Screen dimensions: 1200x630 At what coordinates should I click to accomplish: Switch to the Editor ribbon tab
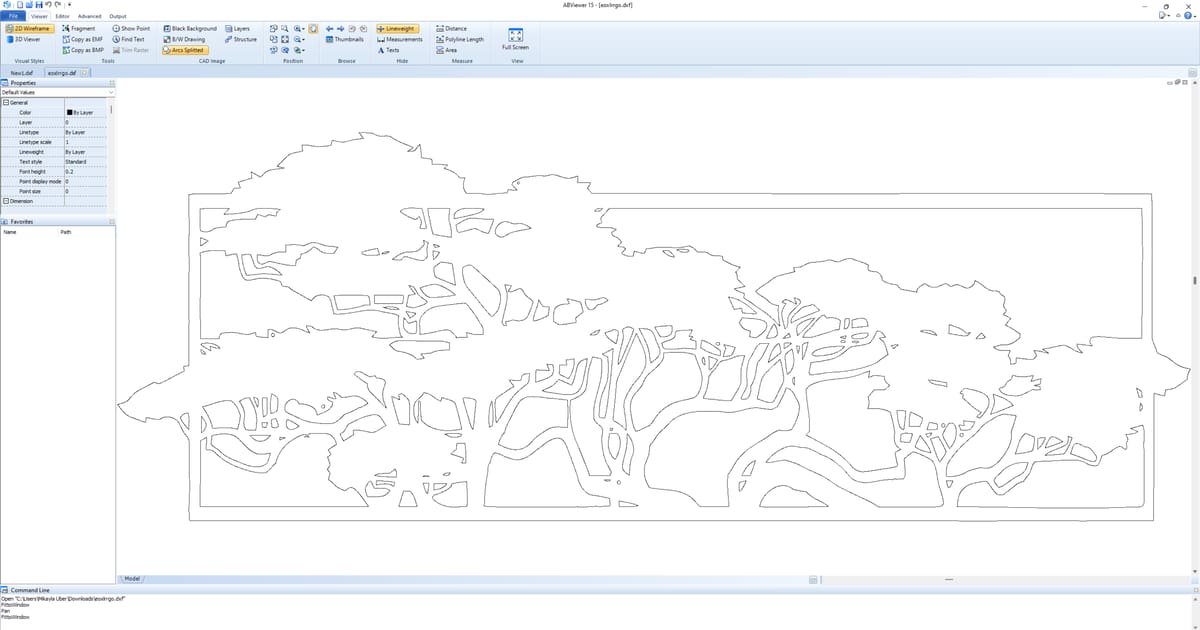click(63, 16)
